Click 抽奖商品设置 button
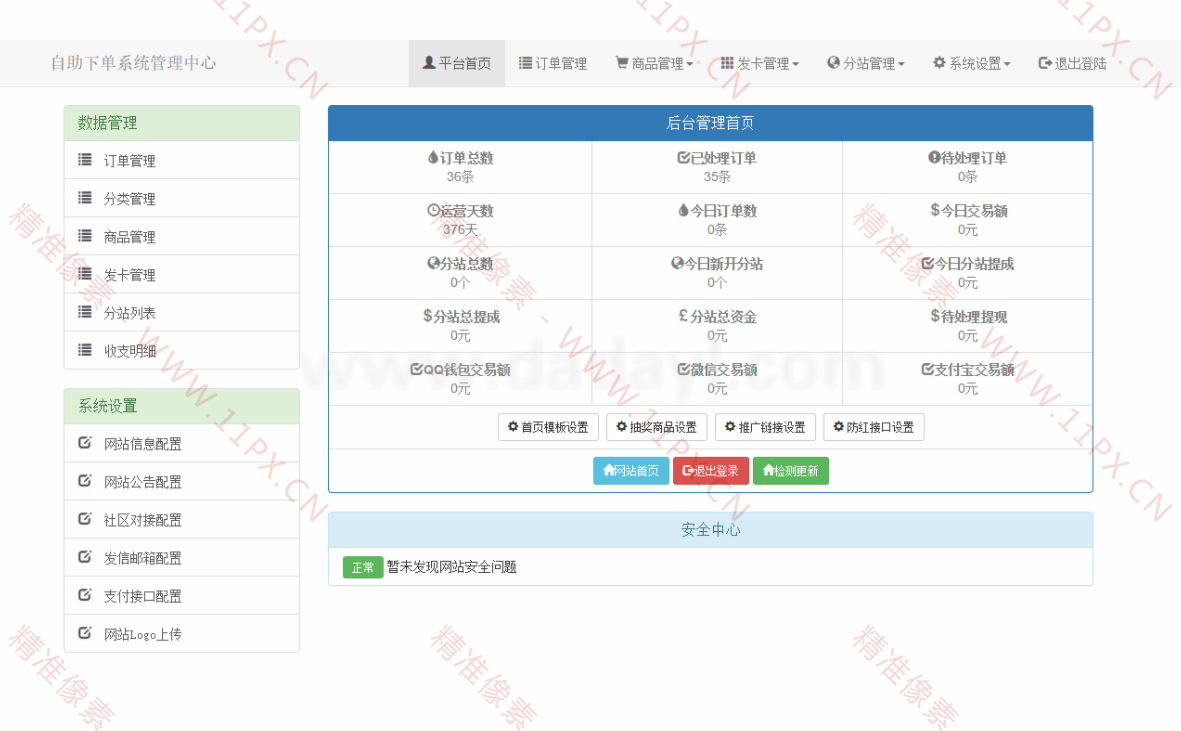Image resolution: width=1181 pixels, height=731 pixels. point(657,427)
